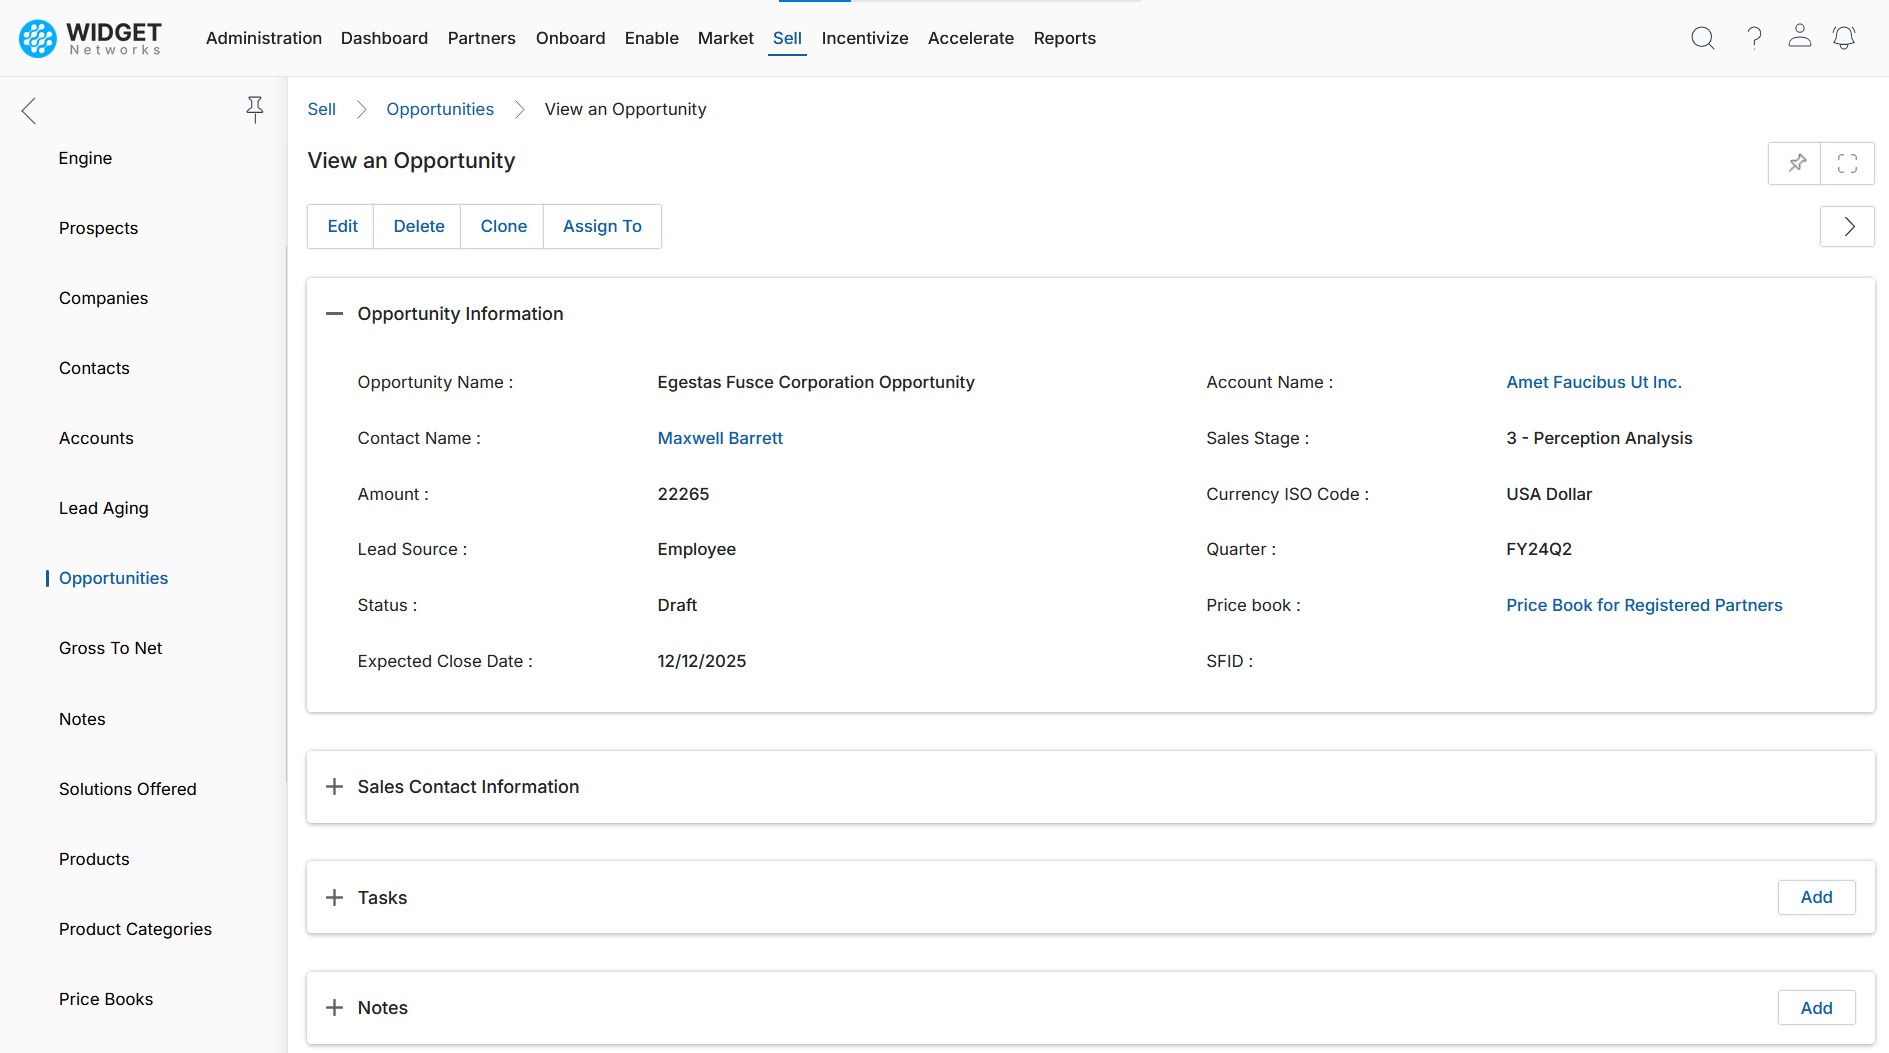Open the notifications bell icon
Viewport: 1889px width, 1053px height.
[x=1843, y=38]
